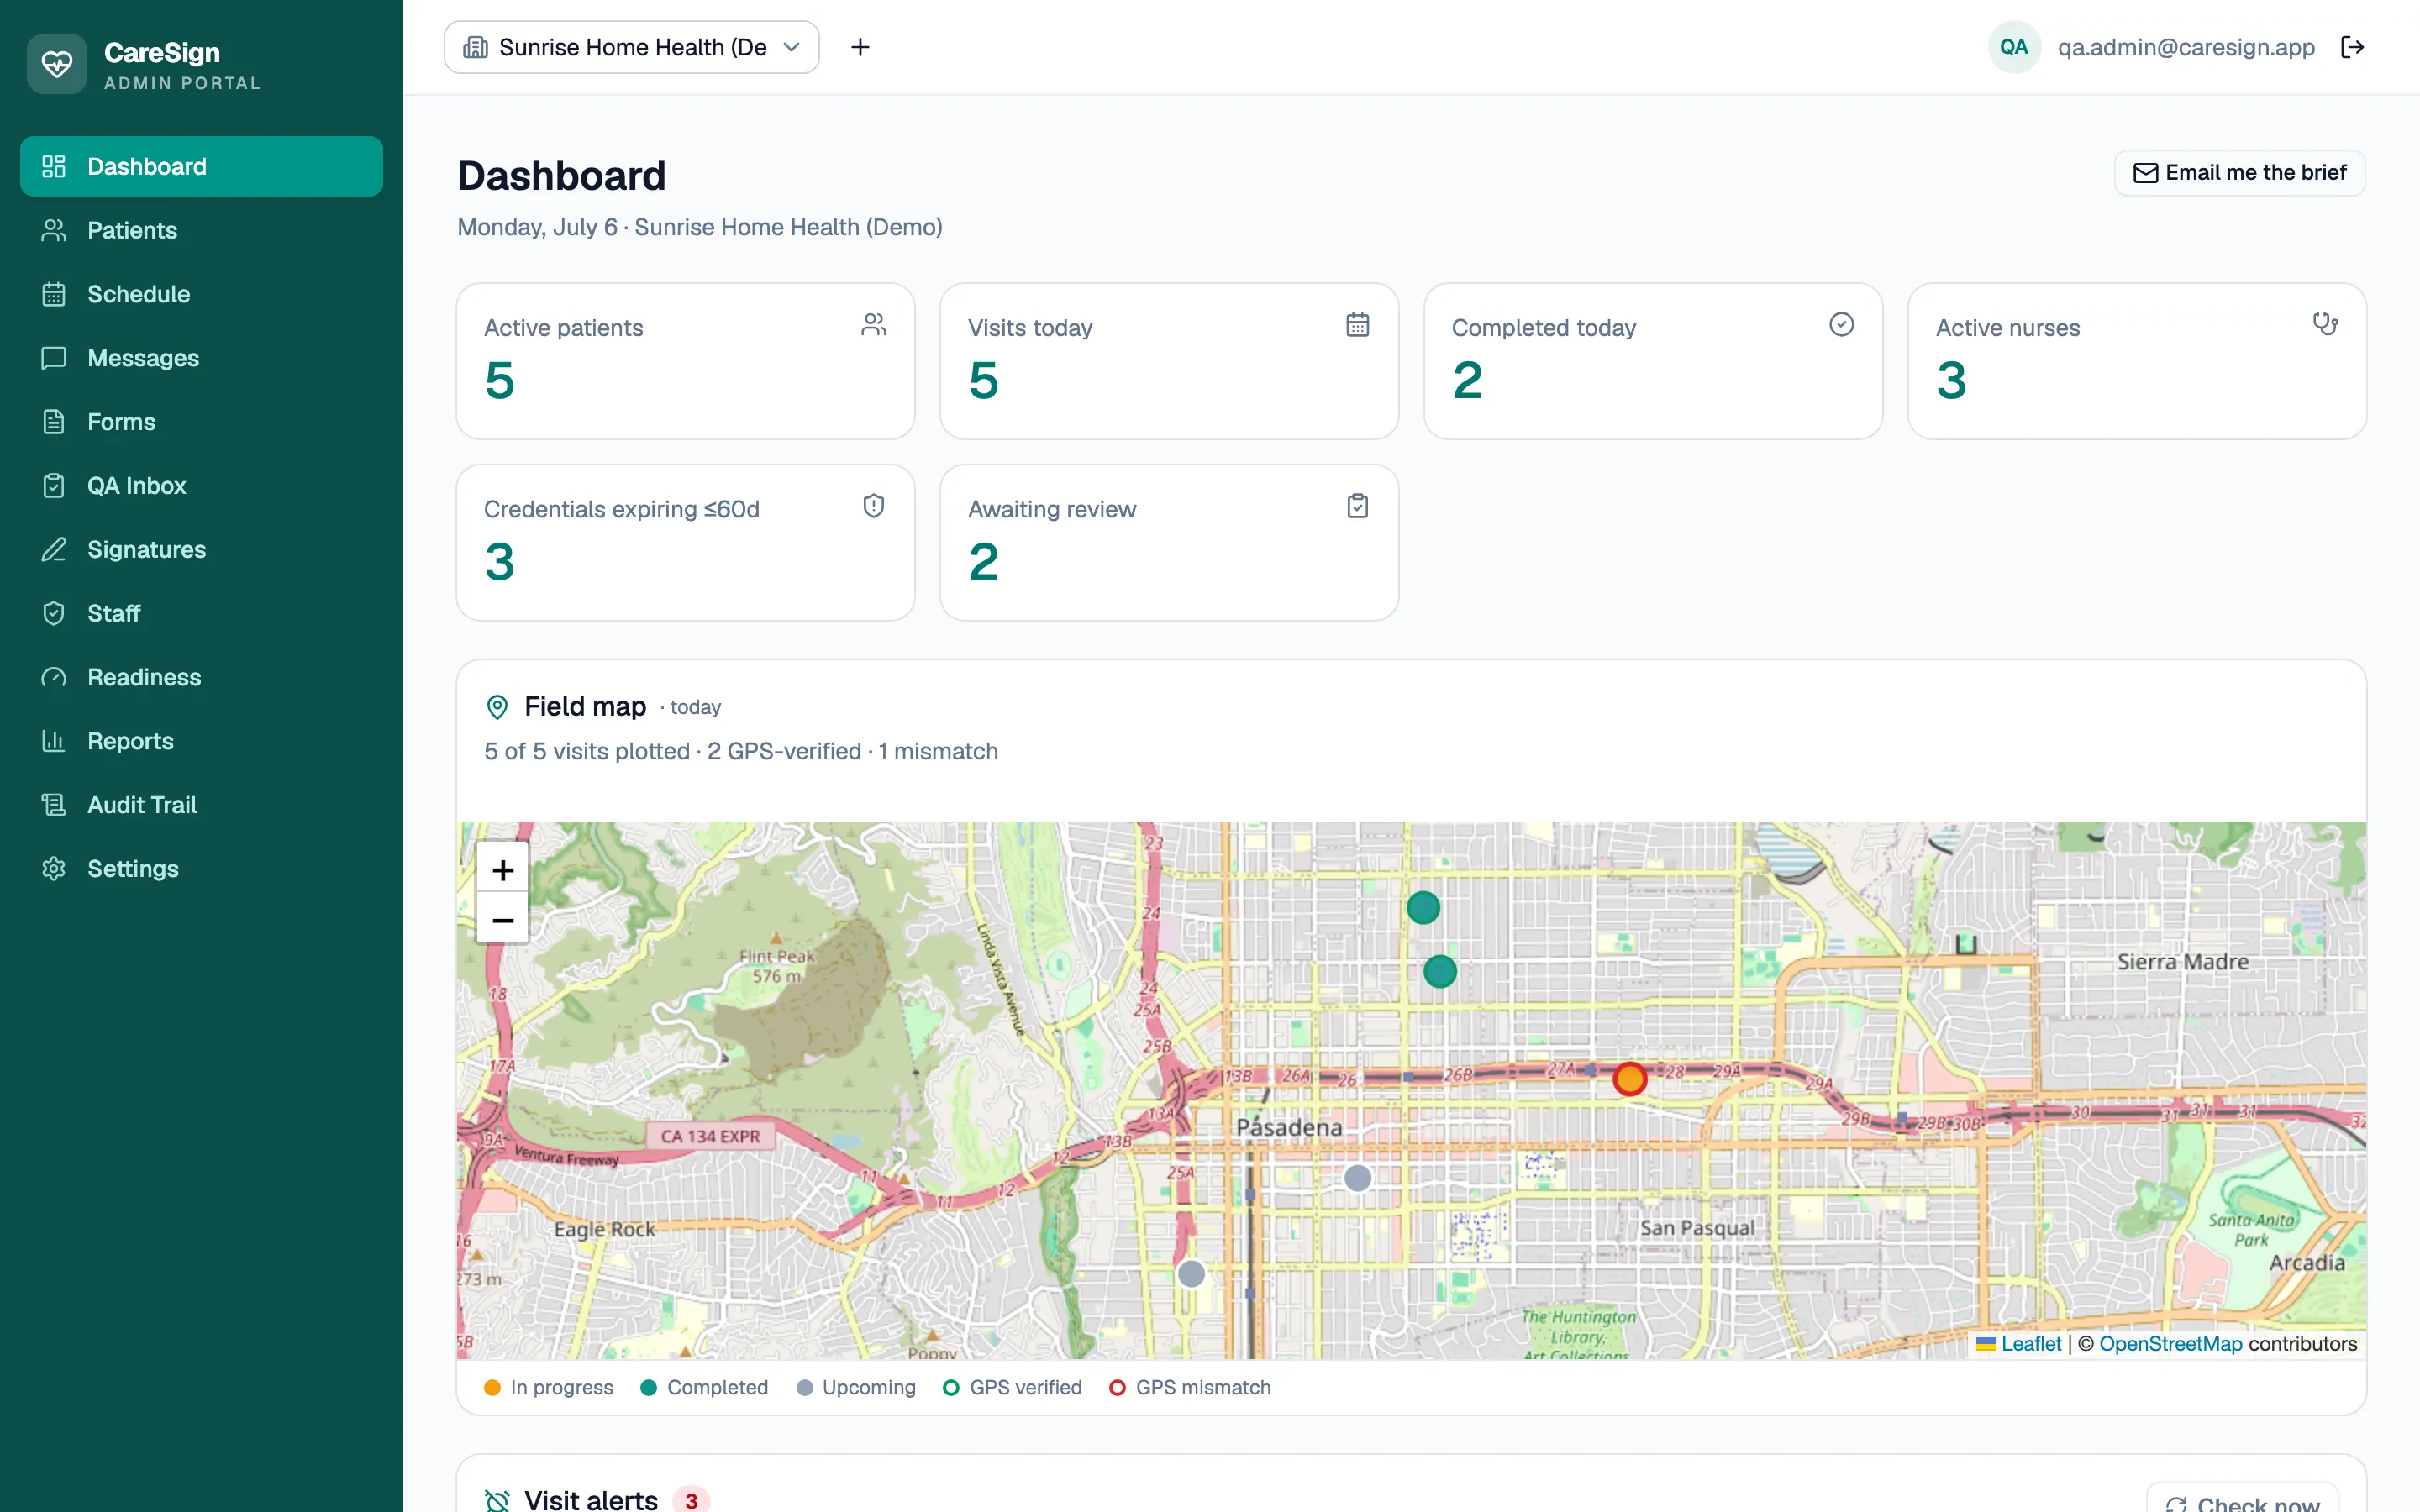Image resolution: width=2420 pixels, height=1512 pixels.
Task: Click clipboard icon on Awaiting review card
Action: pos(1357,506)
